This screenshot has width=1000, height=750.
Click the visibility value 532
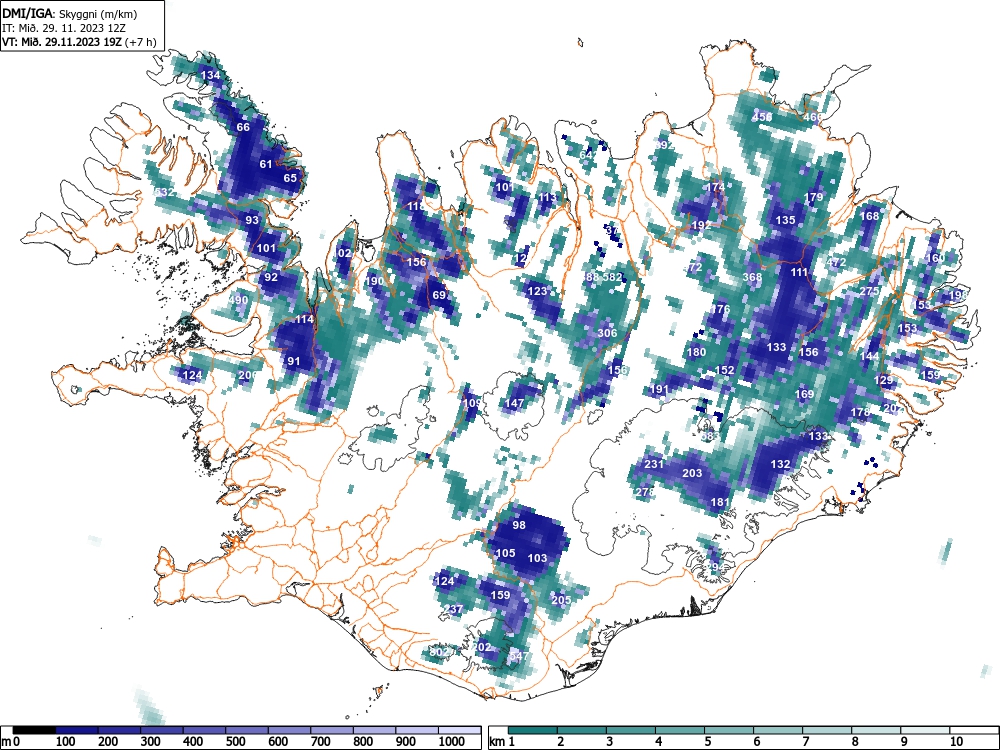[x=164, y=192]
